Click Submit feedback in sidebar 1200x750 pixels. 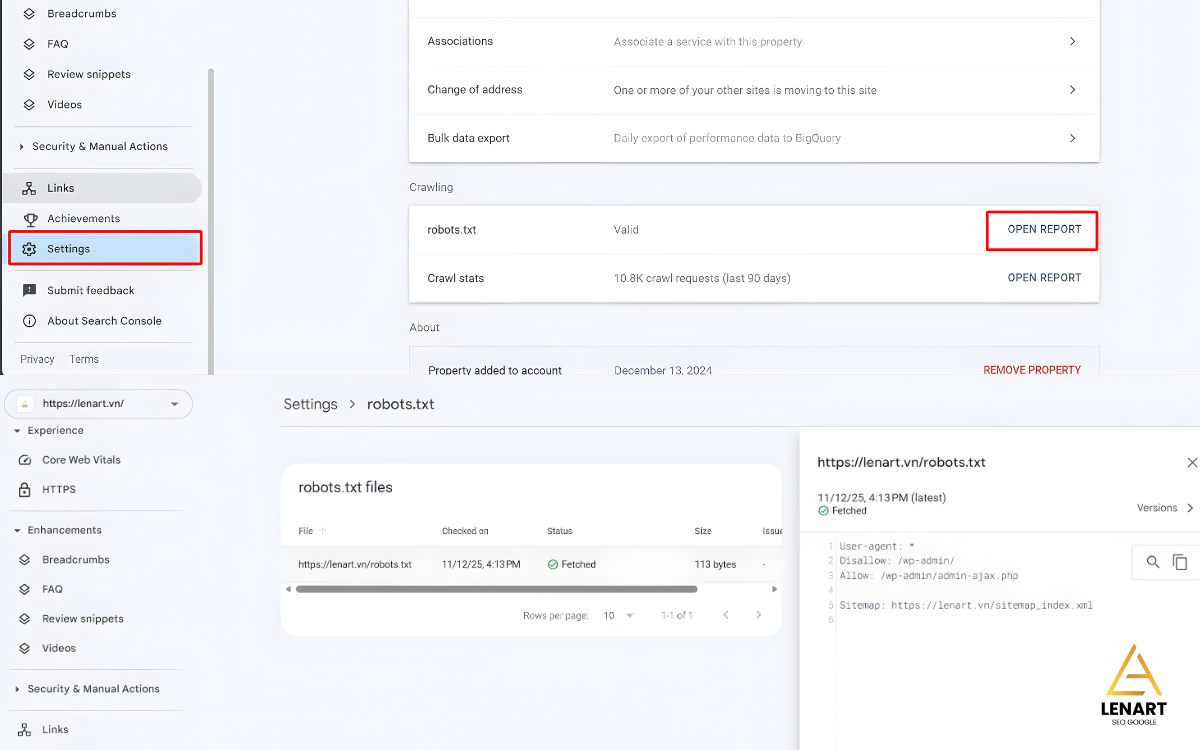click(90, 291)
